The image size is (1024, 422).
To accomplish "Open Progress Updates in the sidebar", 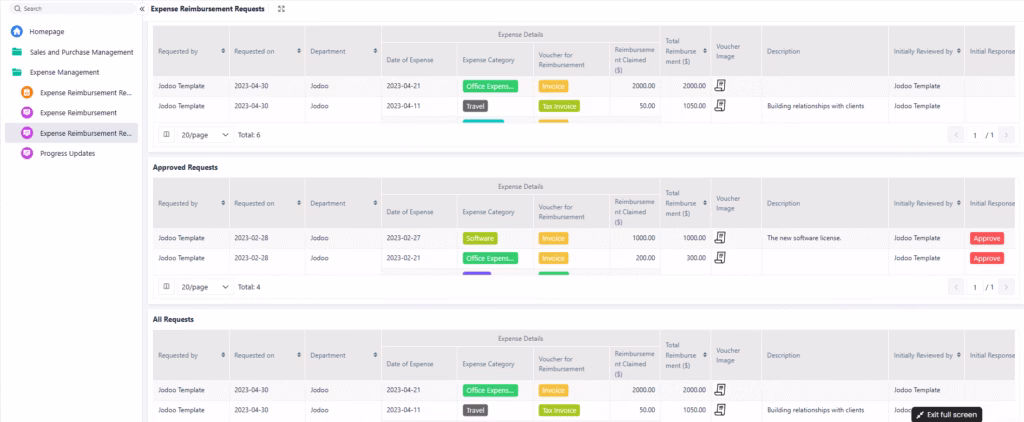I will [x=67, y=153].
